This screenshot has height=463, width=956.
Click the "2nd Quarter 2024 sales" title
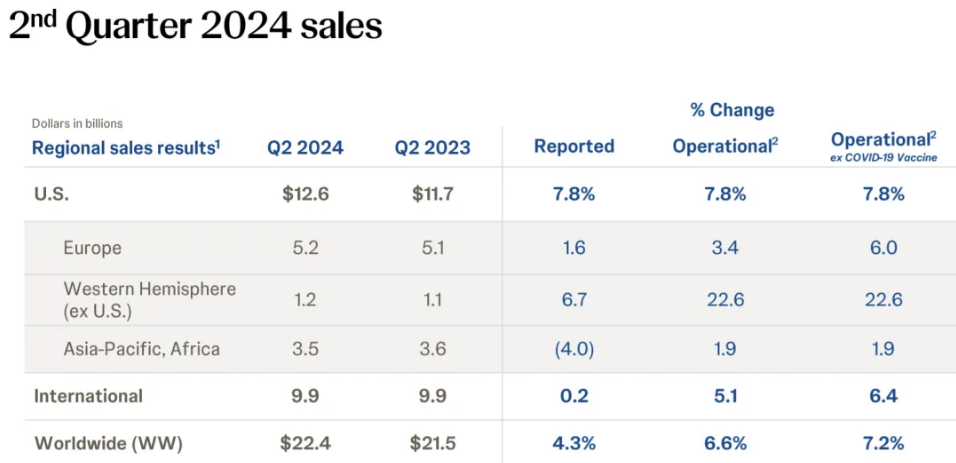196,26
